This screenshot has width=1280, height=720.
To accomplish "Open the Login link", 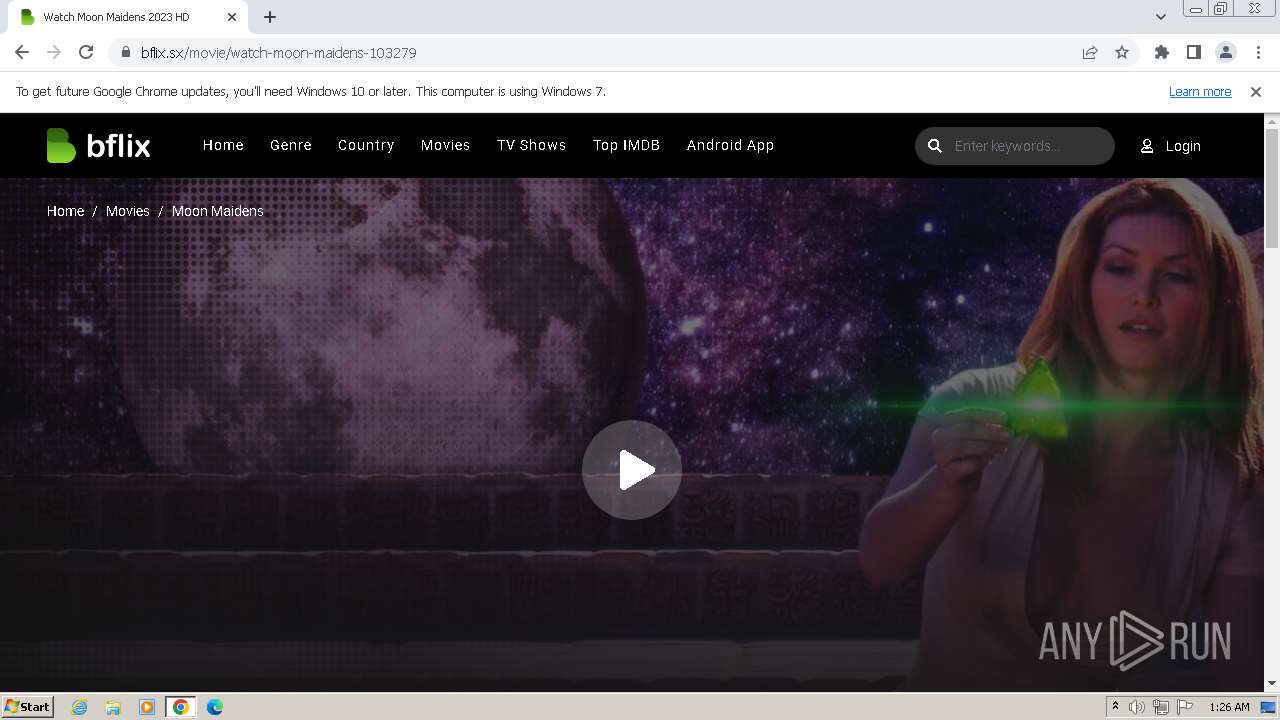I will pyautogui.click(x=1171, y=146).
